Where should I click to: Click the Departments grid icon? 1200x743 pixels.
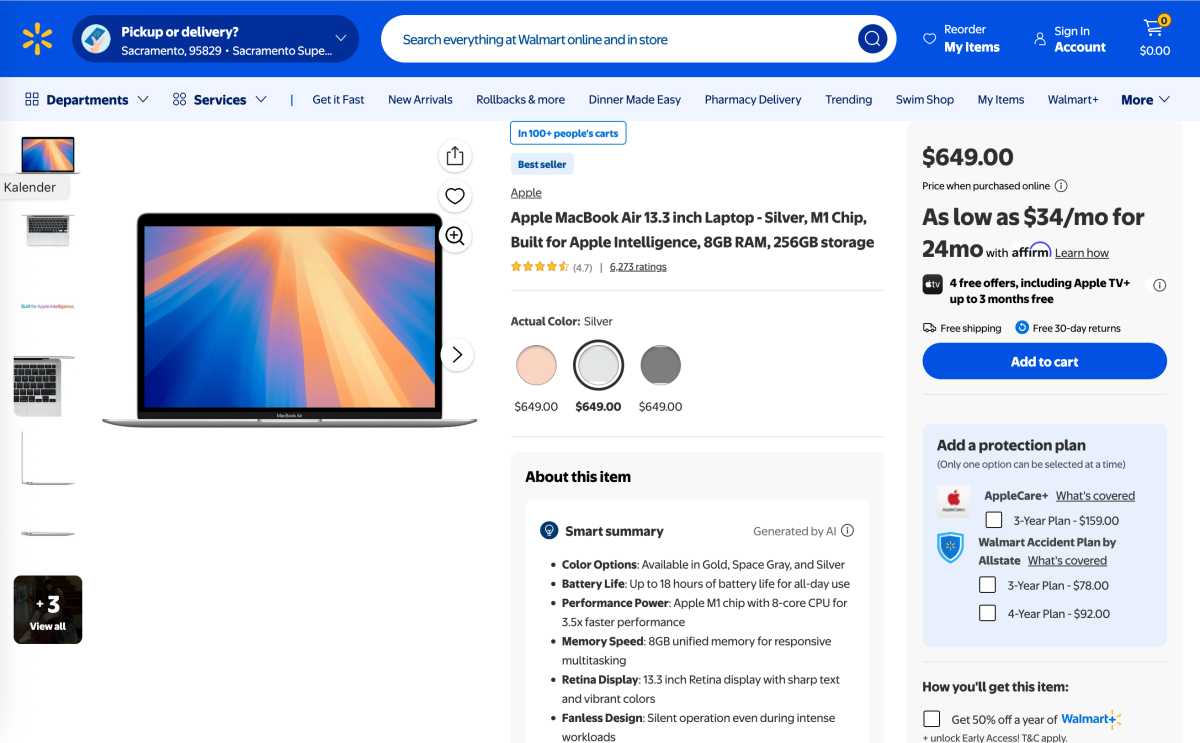[x=32, y=99]
